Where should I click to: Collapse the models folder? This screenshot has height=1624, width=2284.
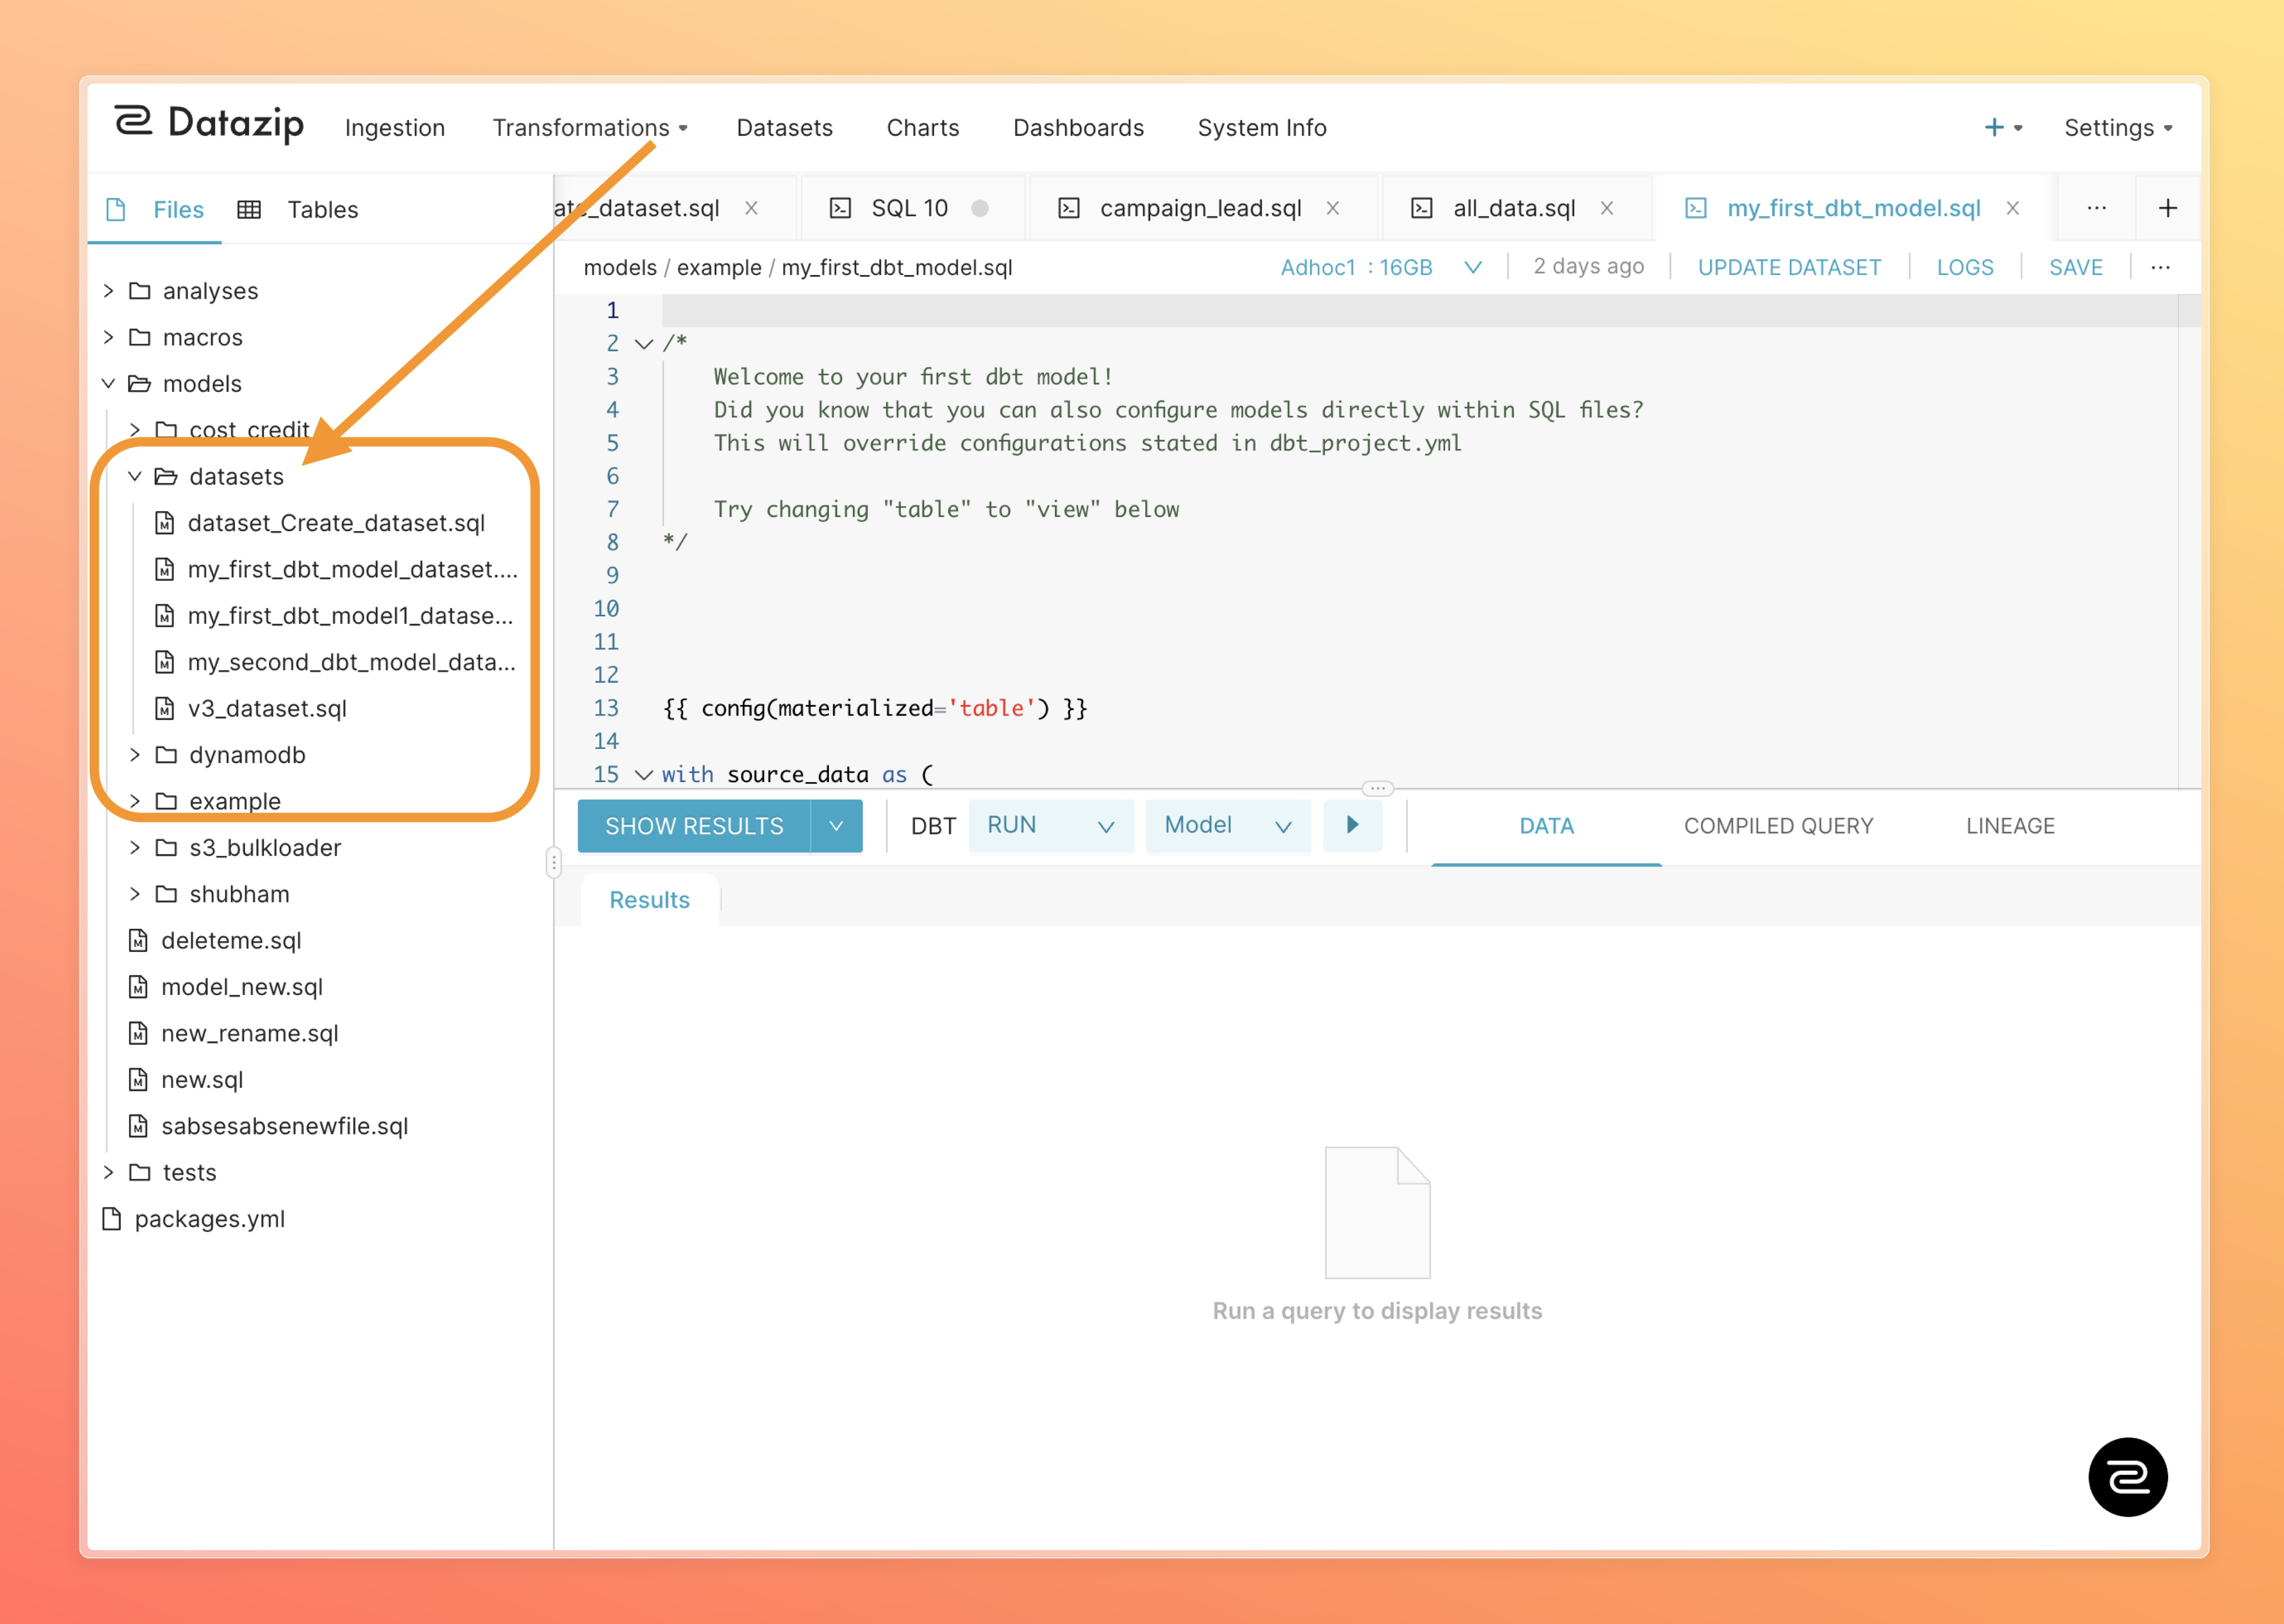point(108,384)
